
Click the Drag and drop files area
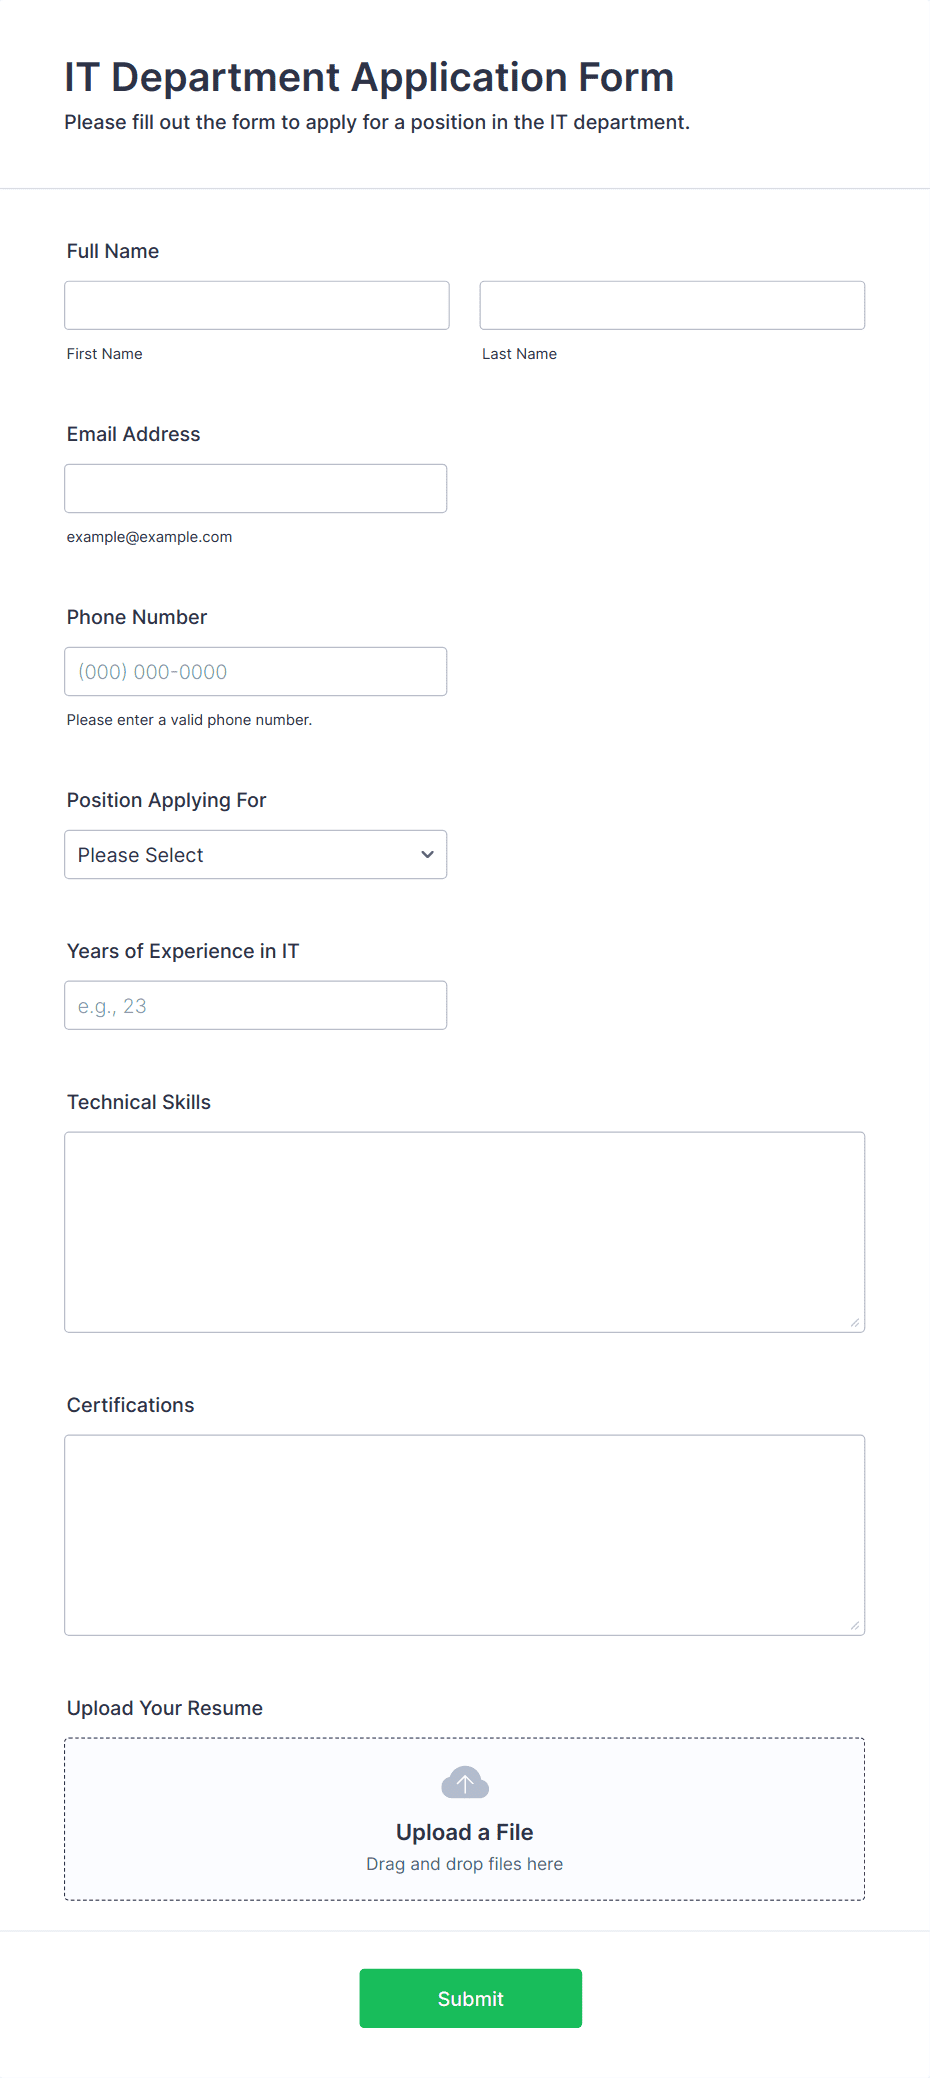465,1864
